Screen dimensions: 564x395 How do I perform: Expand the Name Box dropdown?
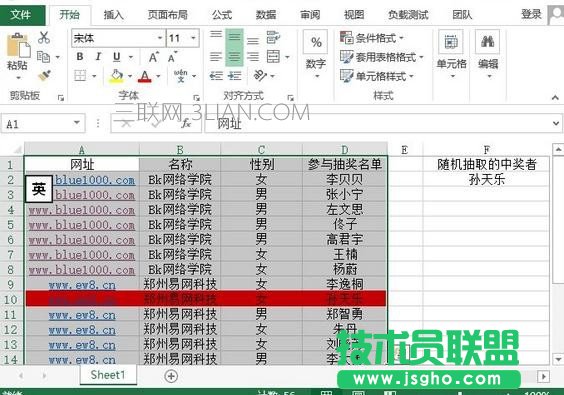pos(77,123)
